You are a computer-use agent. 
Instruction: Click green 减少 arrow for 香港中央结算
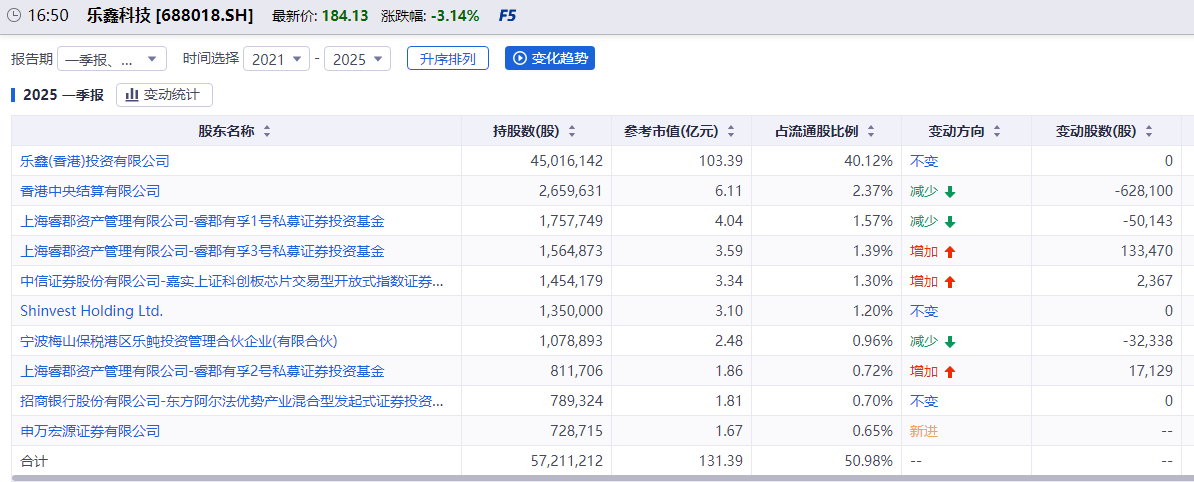[950, 192]
